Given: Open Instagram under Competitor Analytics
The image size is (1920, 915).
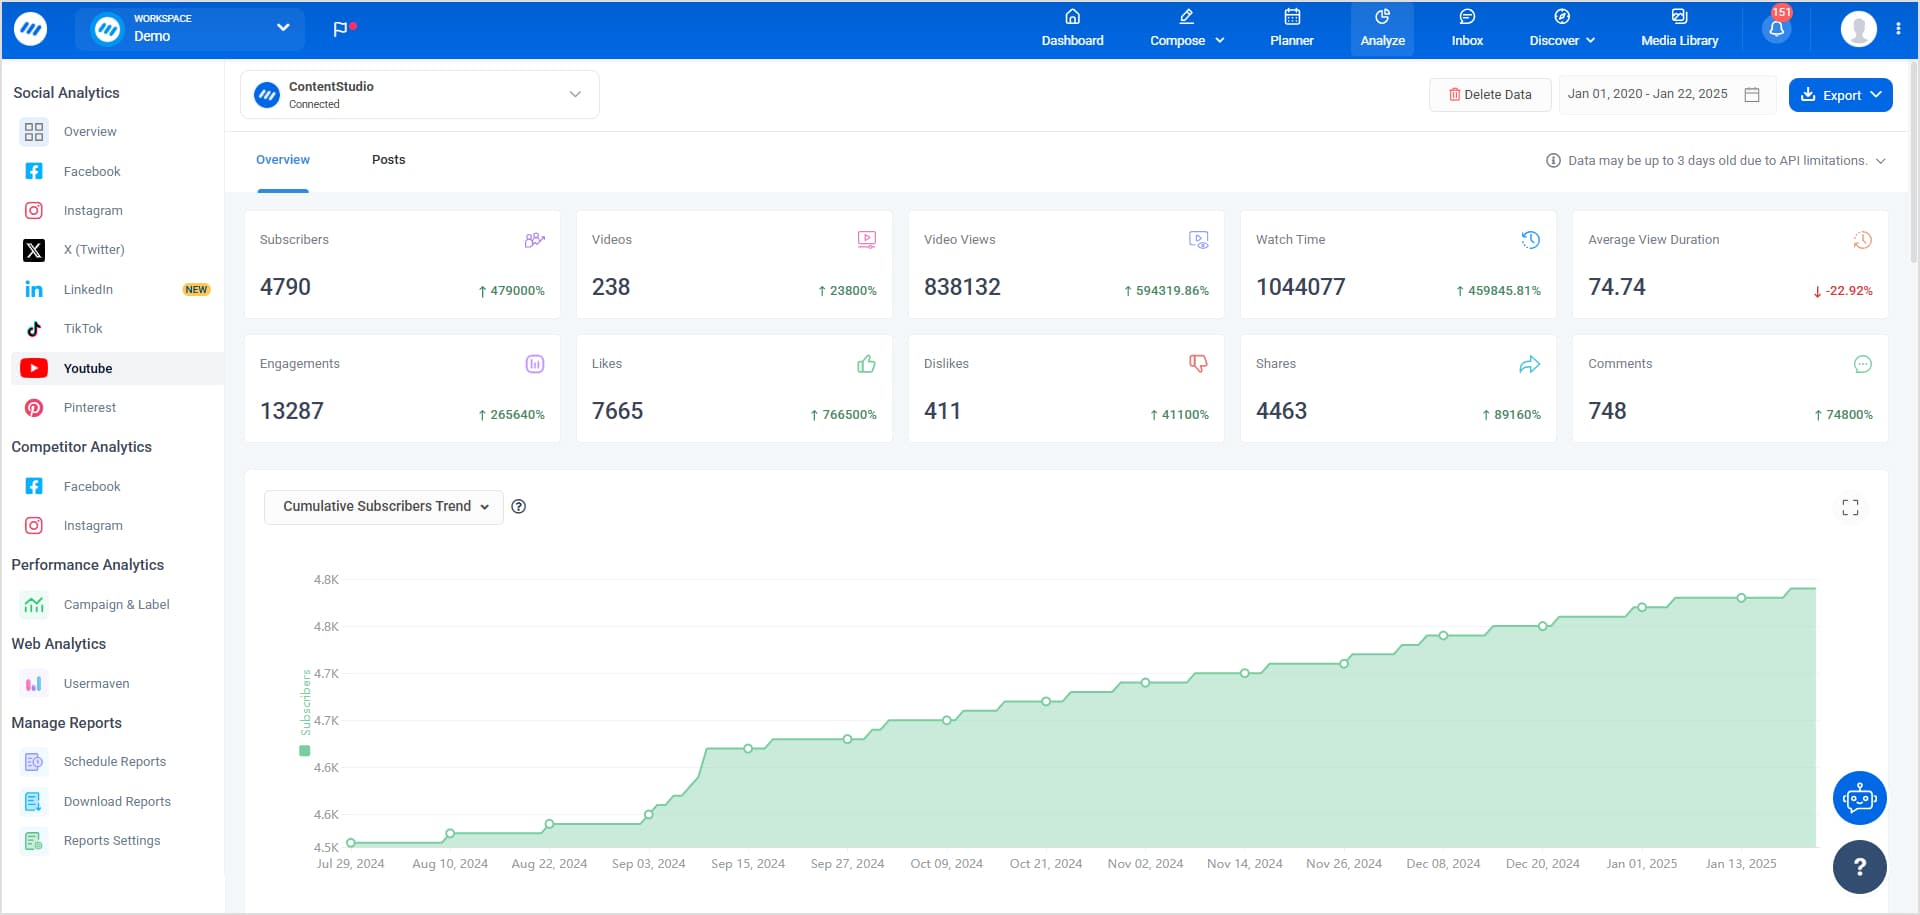Looking at the screenshot, I should point(117,526).
